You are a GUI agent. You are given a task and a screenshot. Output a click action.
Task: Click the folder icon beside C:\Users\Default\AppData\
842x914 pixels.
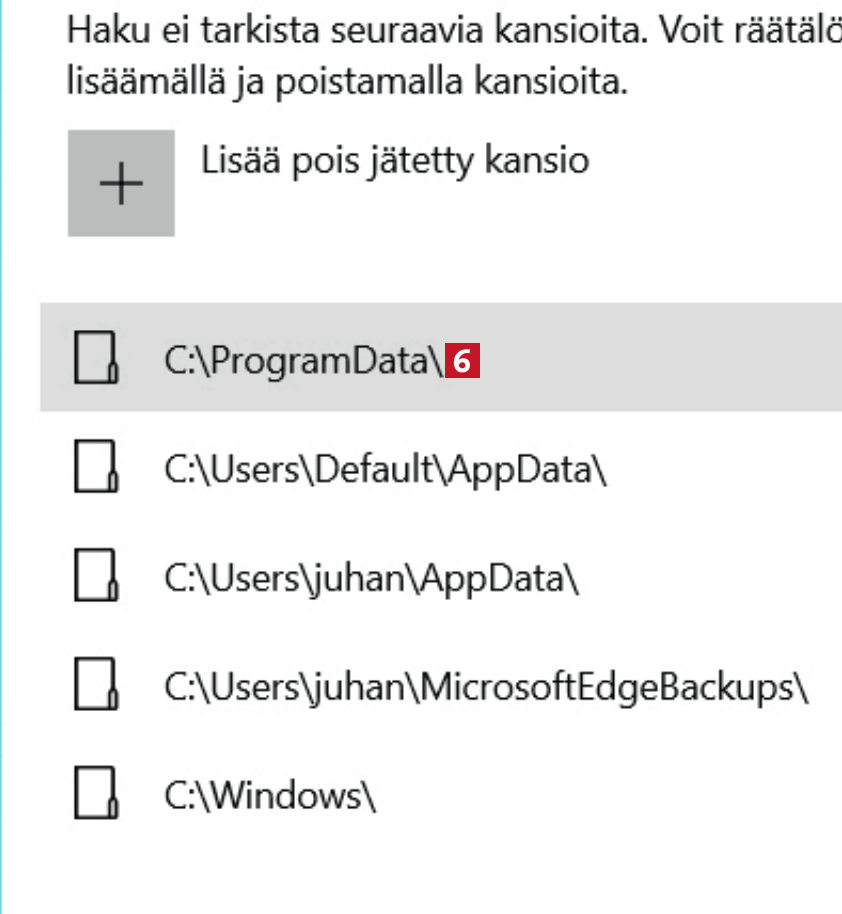tap(97, 467)
